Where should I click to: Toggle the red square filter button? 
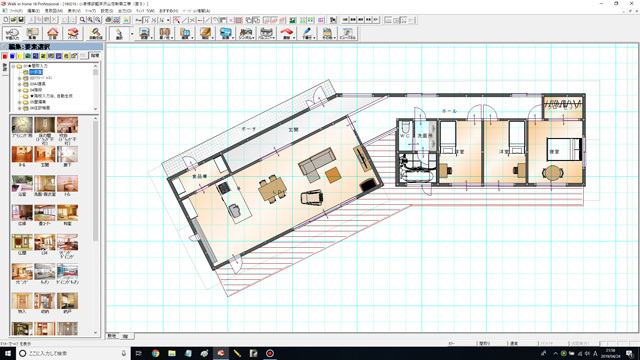pos(5,56)
